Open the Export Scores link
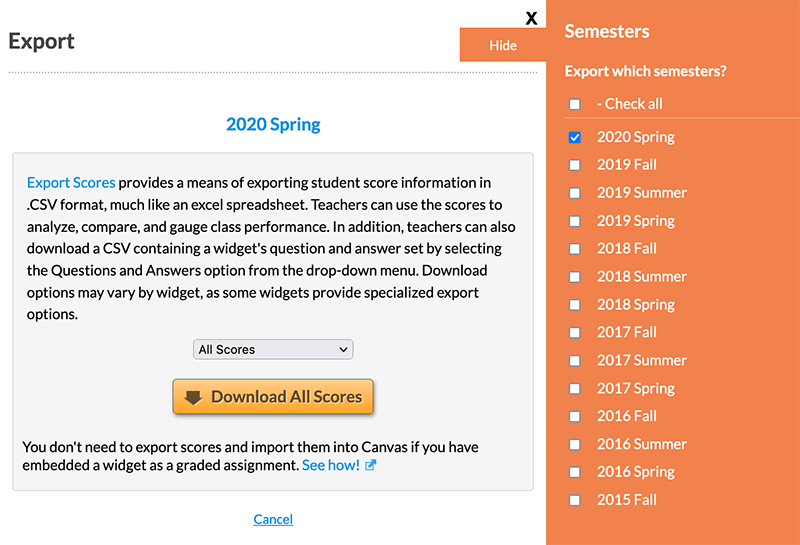 tap(71, 183)
